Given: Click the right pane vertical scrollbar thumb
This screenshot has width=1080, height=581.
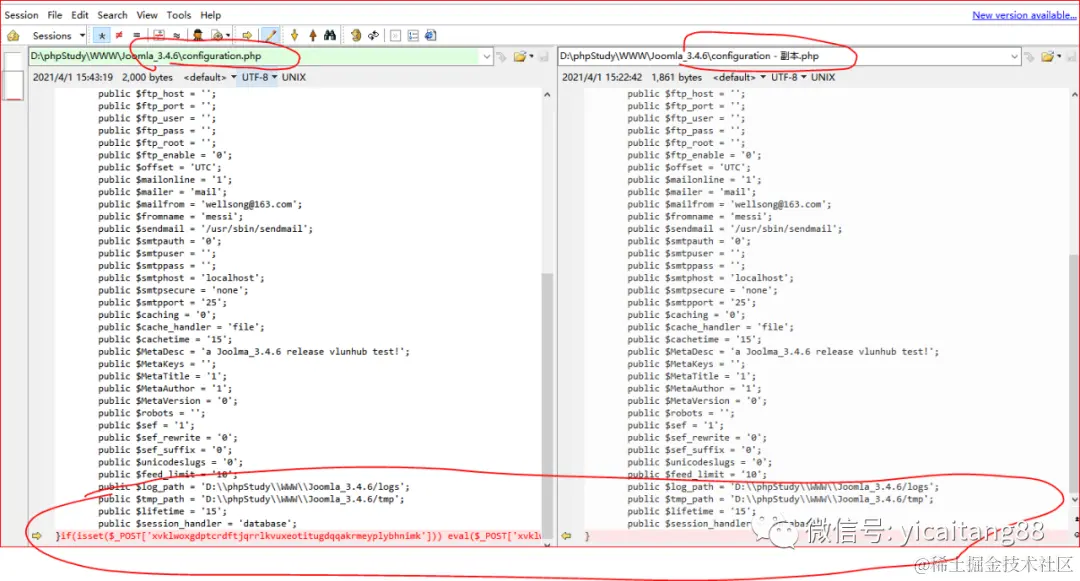Looking at the screenshot, I should [1074, 372].
